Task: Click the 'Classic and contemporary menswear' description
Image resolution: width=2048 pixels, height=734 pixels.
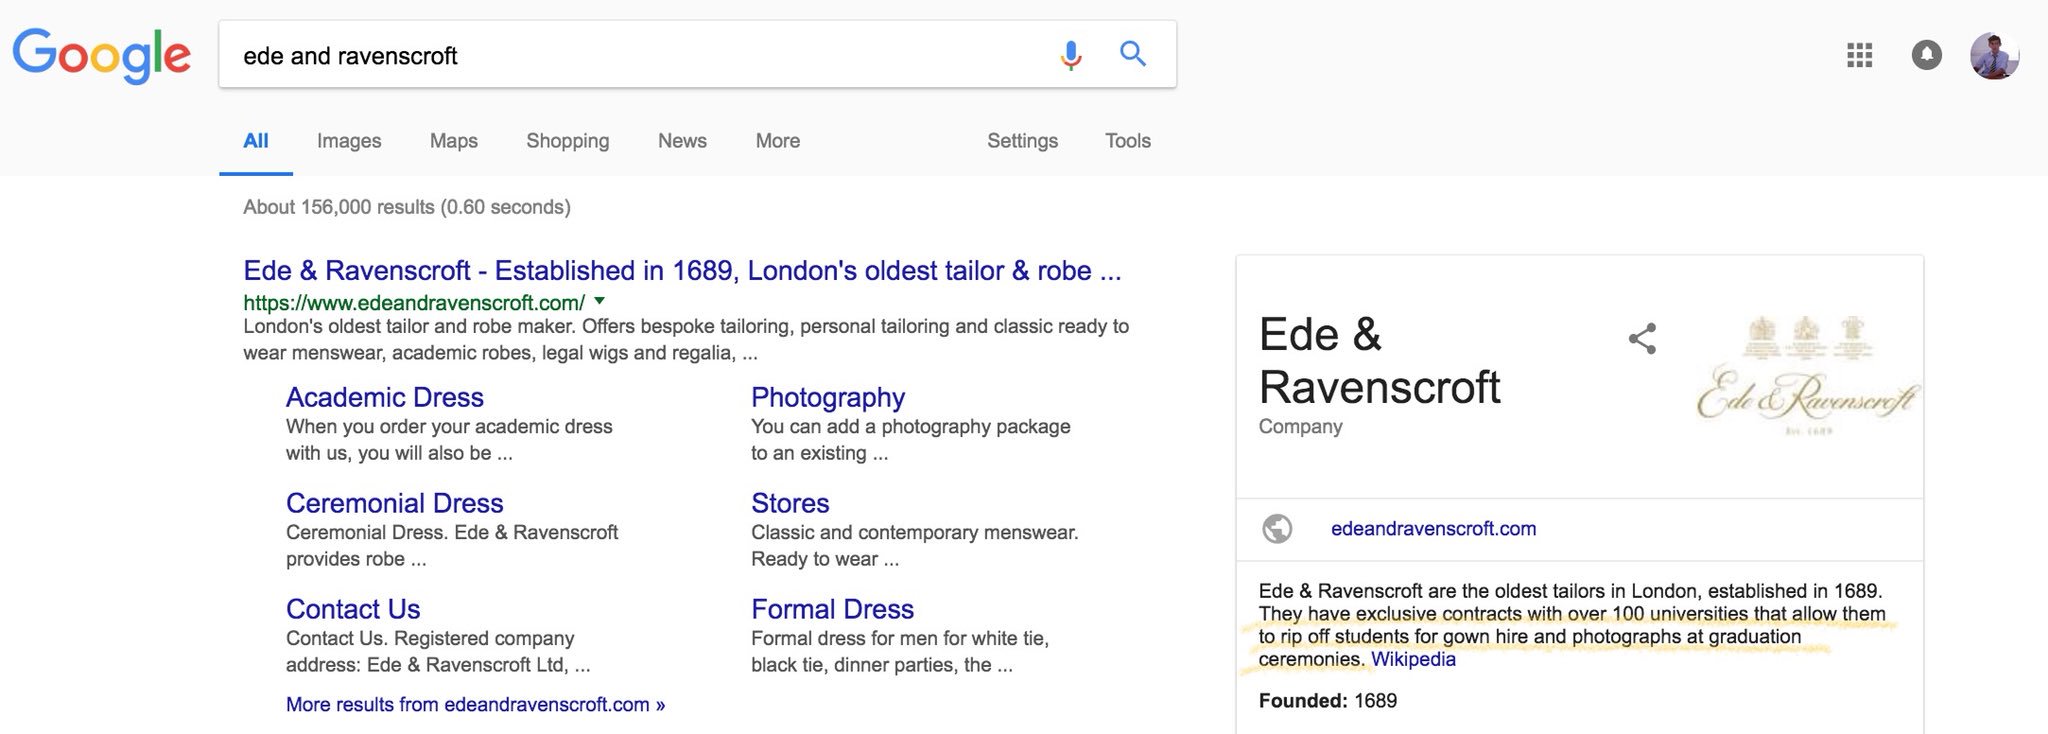Action: [x=915, y=545]
